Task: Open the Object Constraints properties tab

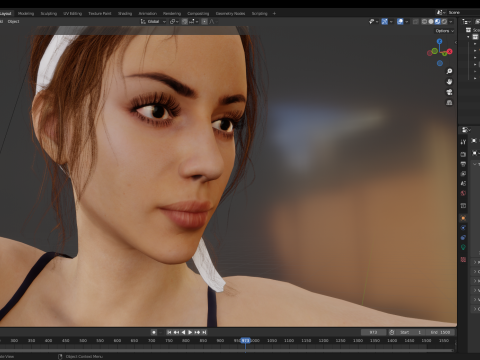Action: tap(463, 237)
